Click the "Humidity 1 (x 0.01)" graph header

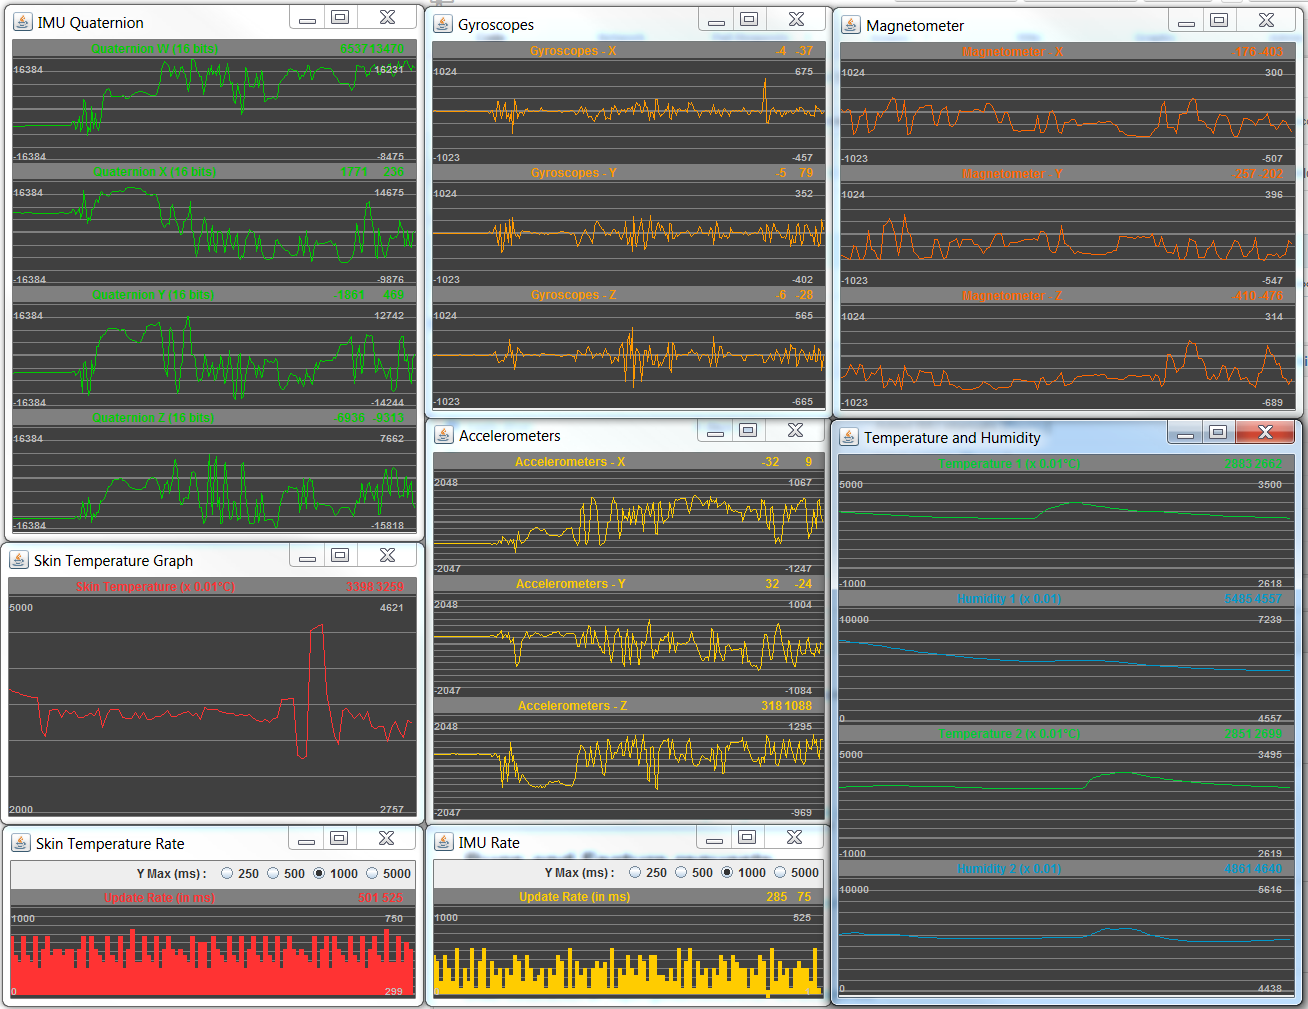tap(1065, 599)
